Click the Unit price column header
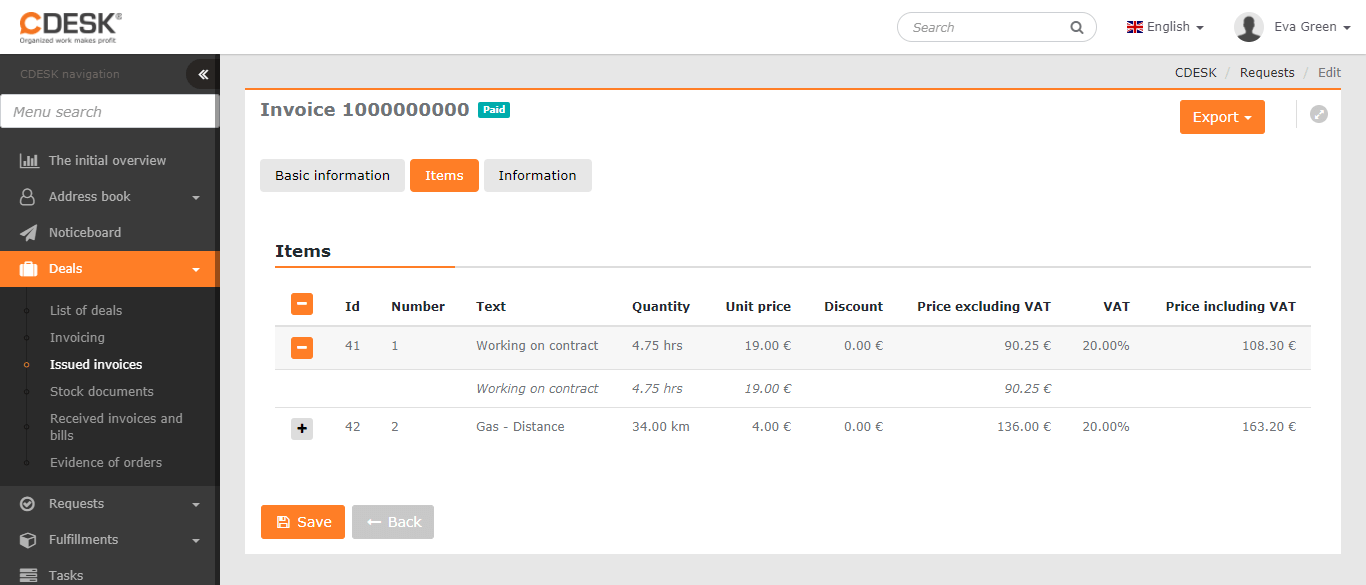Screen dimensions: 1366x585 758,307
